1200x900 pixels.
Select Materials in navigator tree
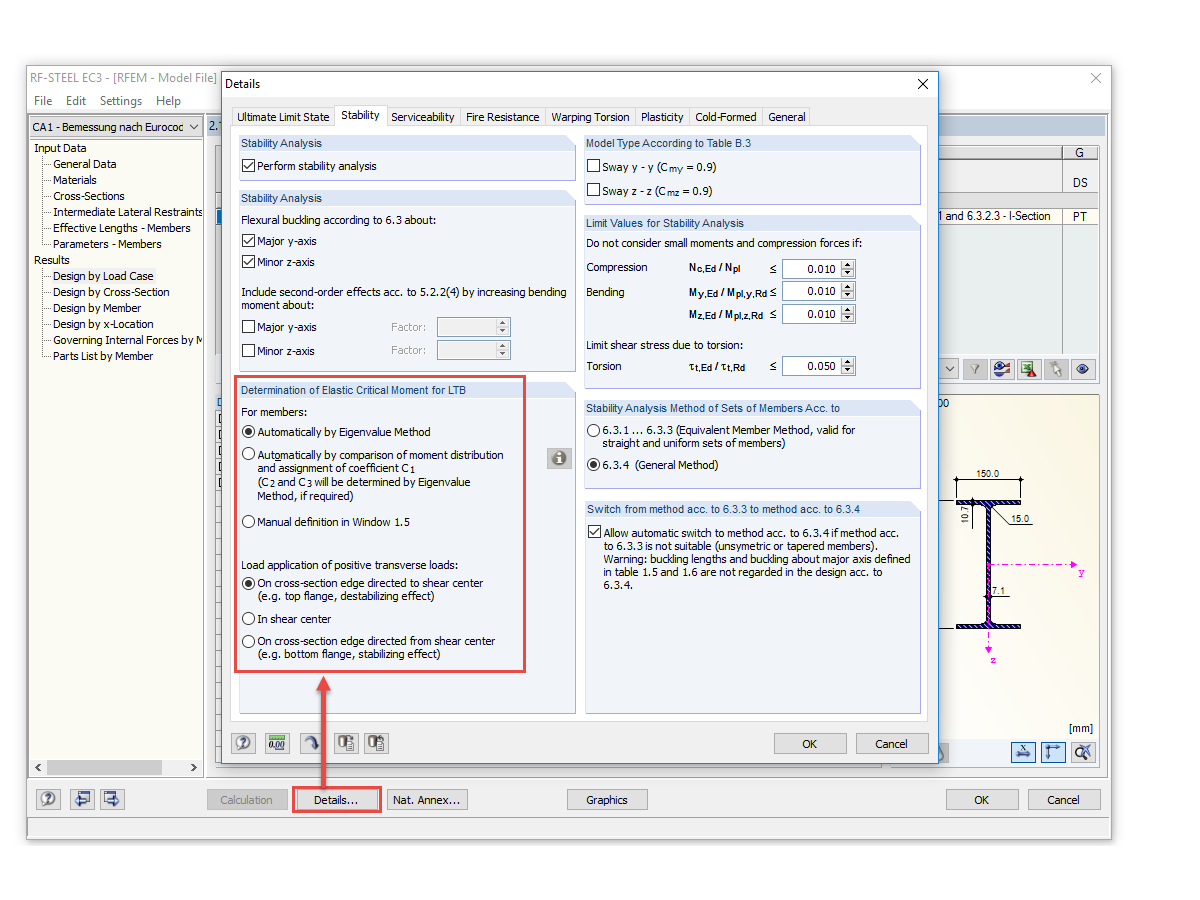(x=75, y=180)
